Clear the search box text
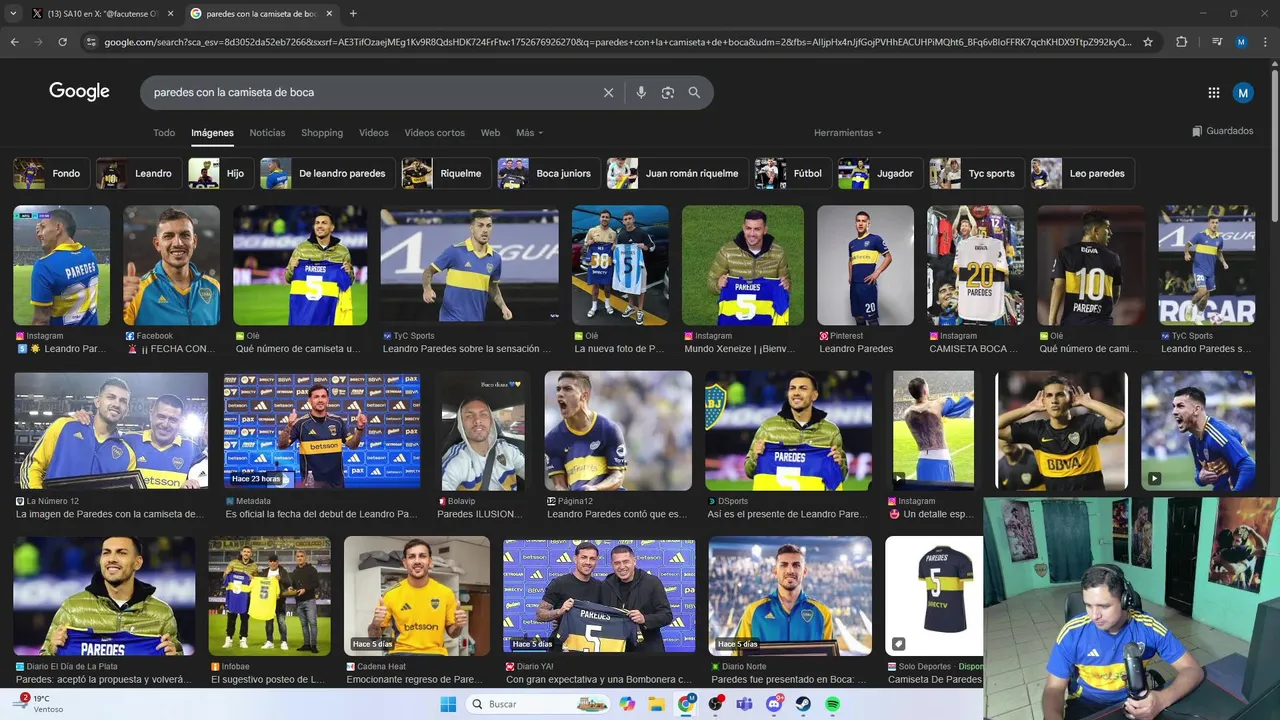Viewport: 1280px width, 720px height. pos(608,92)
